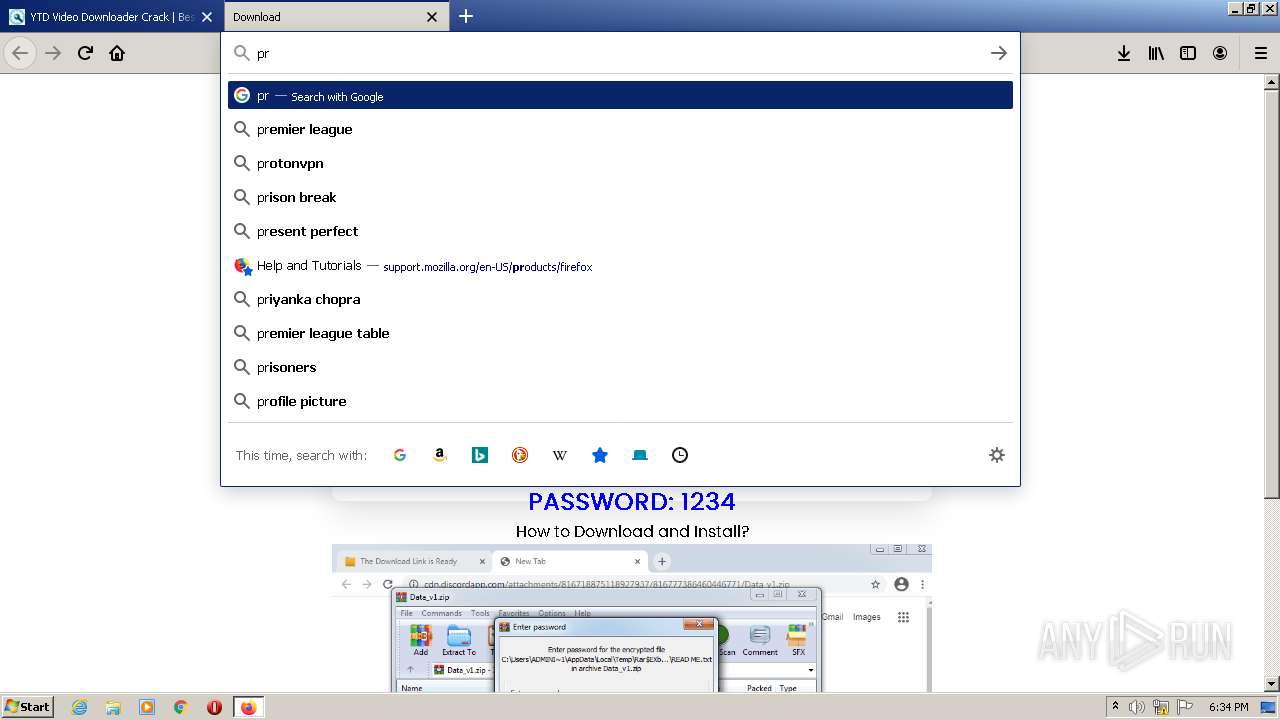Open the Downloads panel icon
This screenshot has width=1280, height=720.
[x=1124, y=53]
